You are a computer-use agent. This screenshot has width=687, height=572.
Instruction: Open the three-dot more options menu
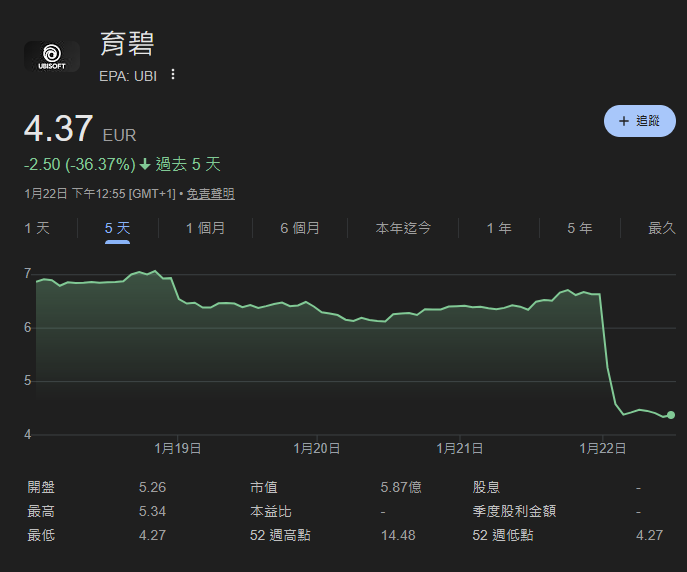(173, 74)
